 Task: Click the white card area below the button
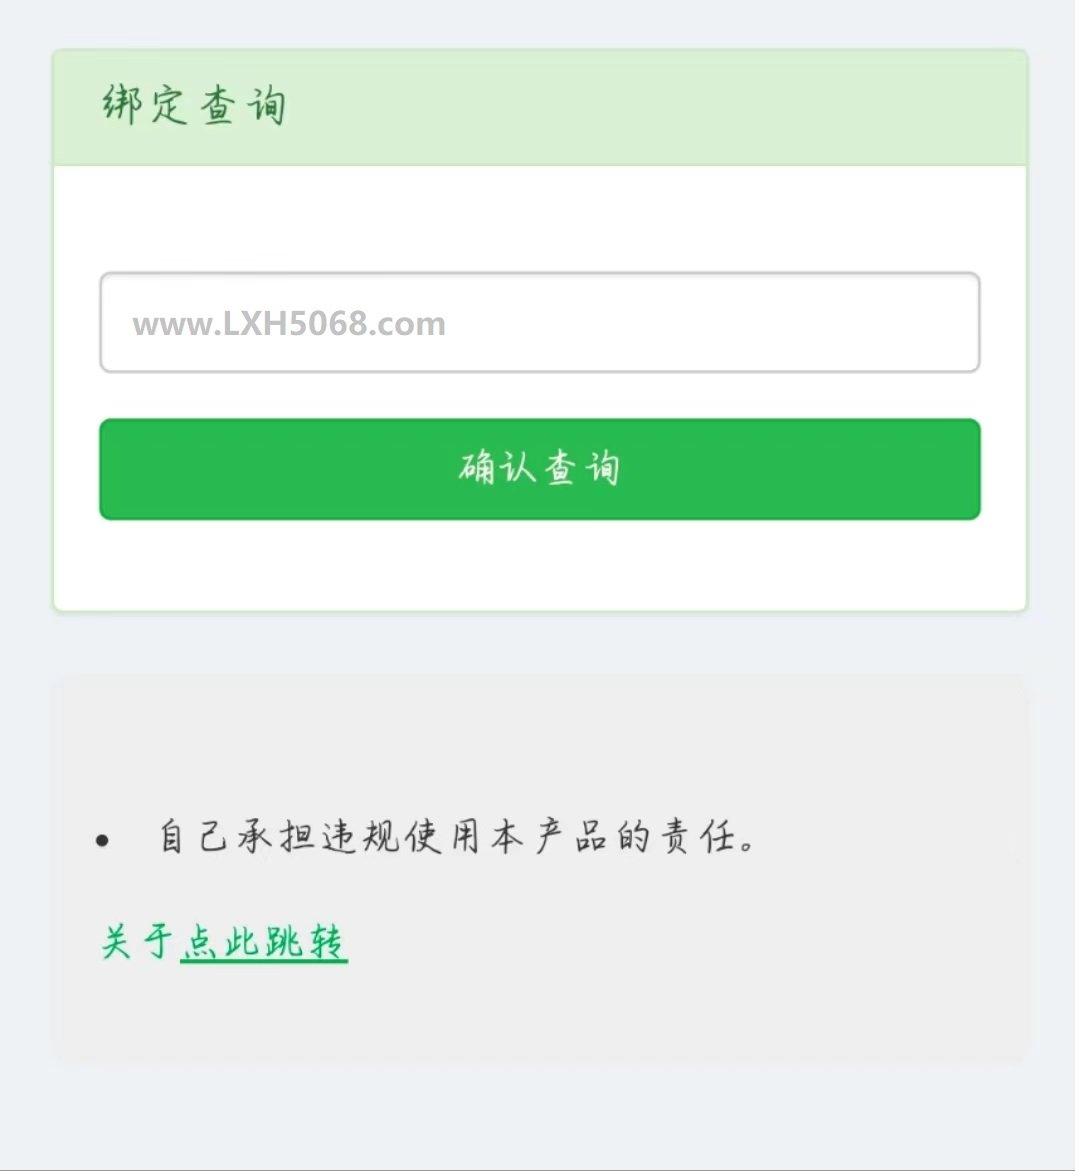click(539, 564)
